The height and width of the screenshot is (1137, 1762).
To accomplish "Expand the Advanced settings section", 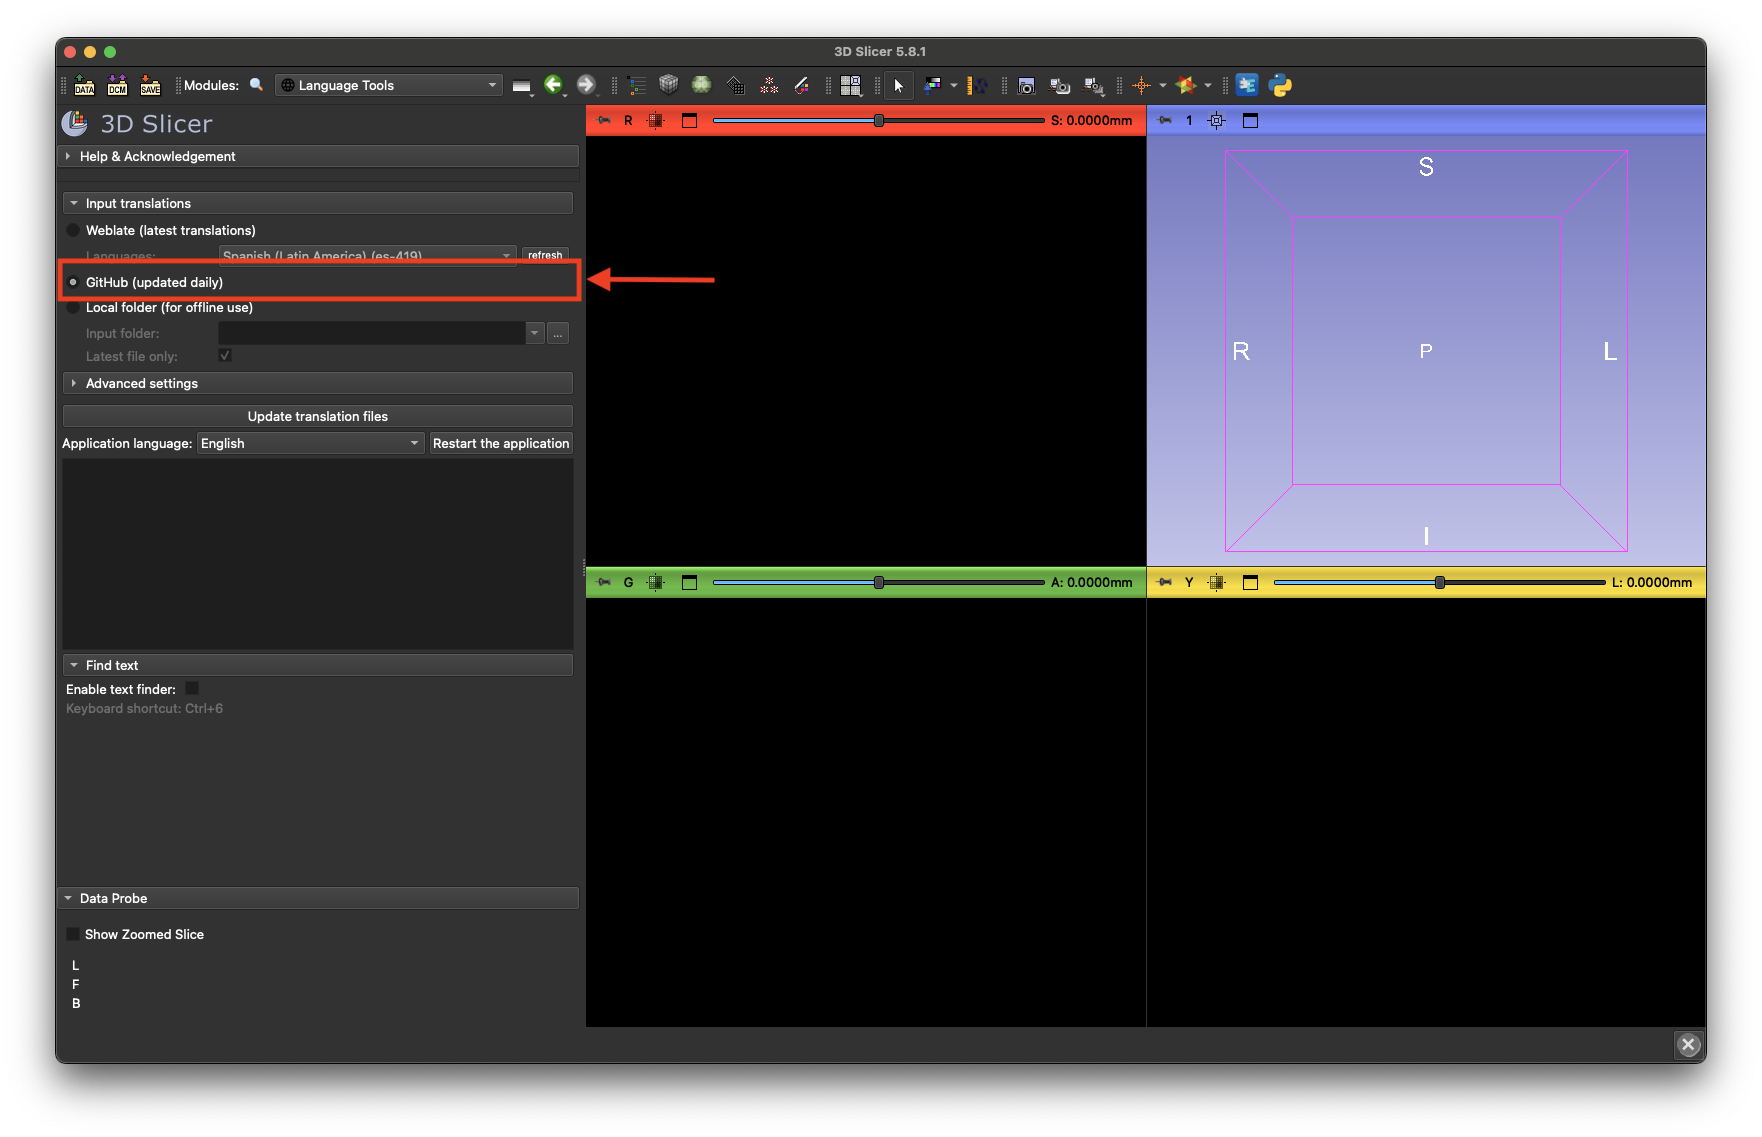I will 142,383.
